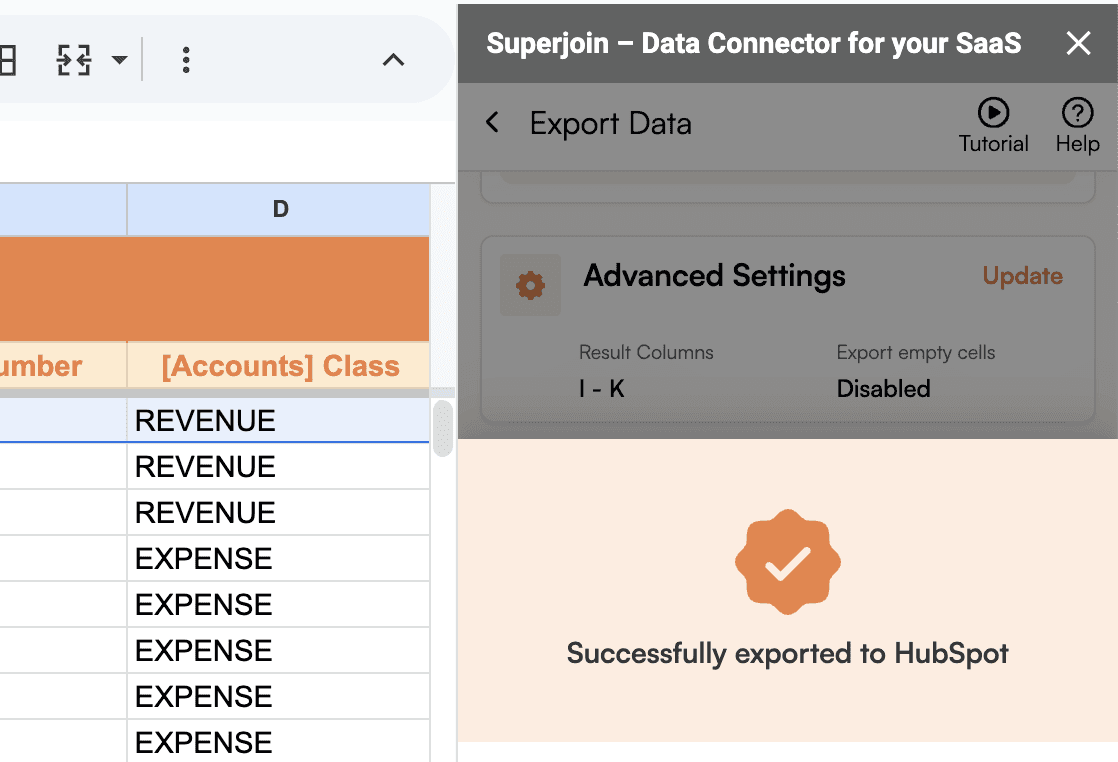Go back from Export Data screen
The width and height of the screenshot is (1118, 762).
(x=492, y=123)
